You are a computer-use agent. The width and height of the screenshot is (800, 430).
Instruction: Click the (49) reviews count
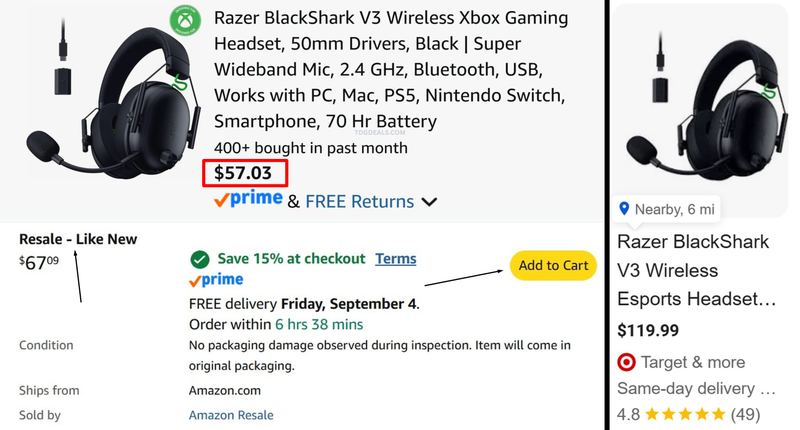745,414
